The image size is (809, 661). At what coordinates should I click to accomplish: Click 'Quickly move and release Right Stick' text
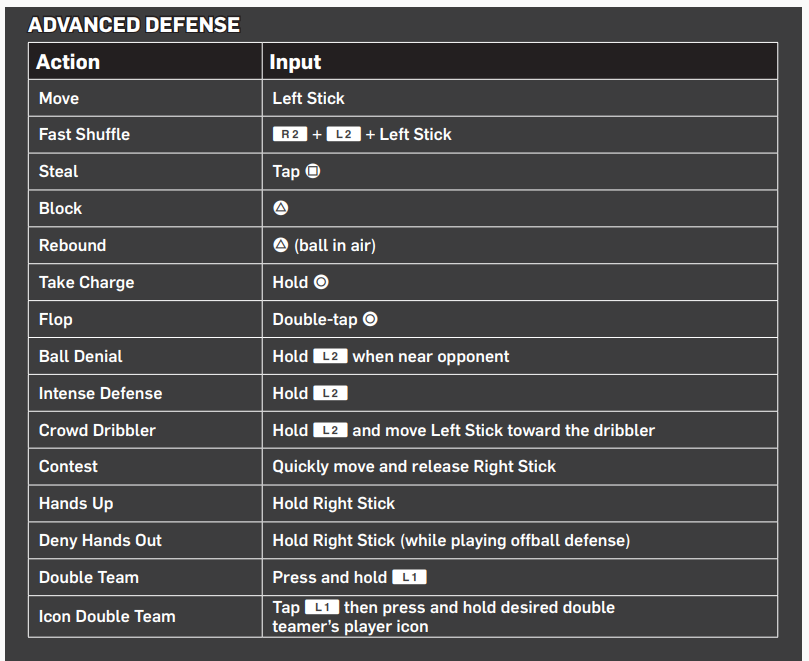click(414, 466)
